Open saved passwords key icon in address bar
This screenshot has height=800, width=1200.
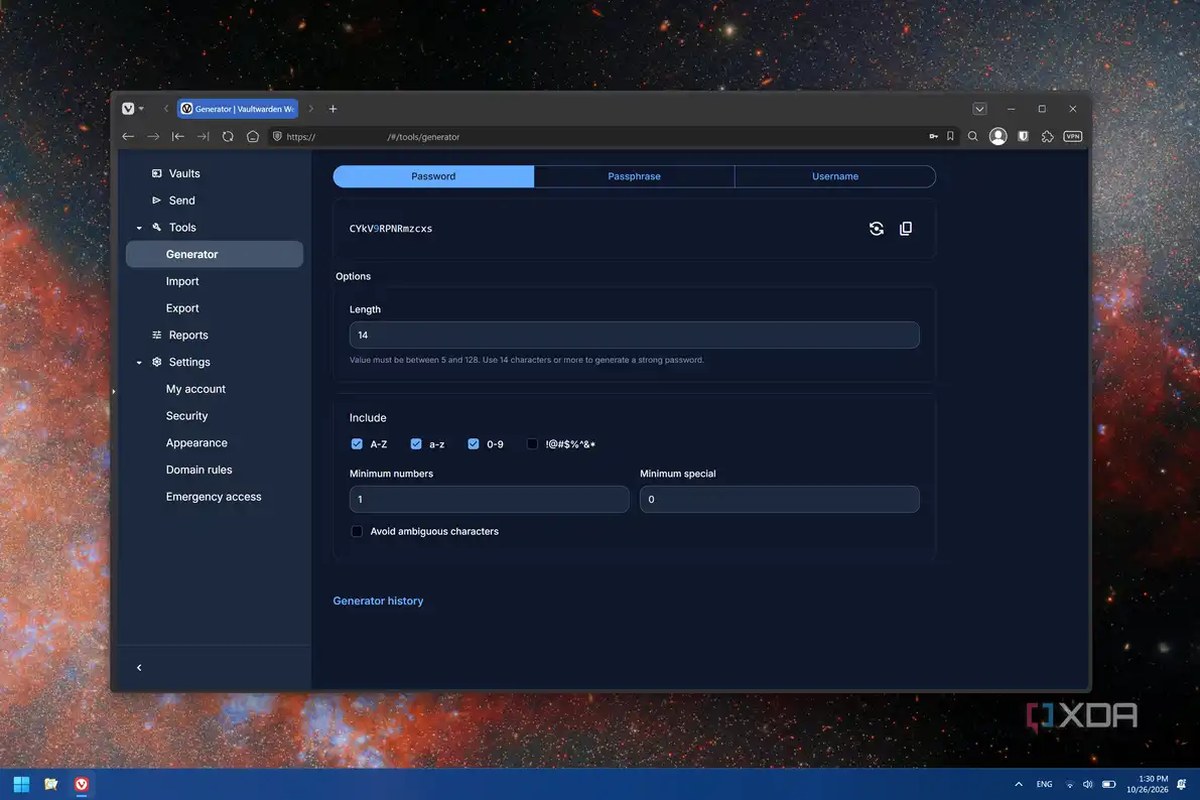pyautogui.click(x=933, y=136)
